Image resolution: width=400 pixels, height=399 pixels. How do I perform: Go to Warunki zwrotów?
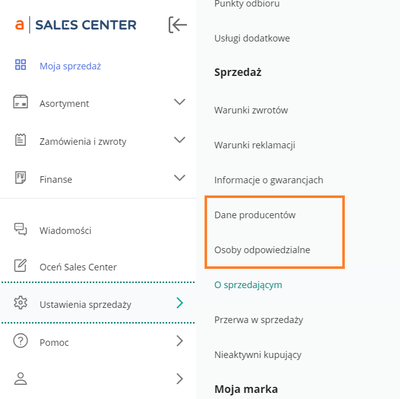click(251, 110)
